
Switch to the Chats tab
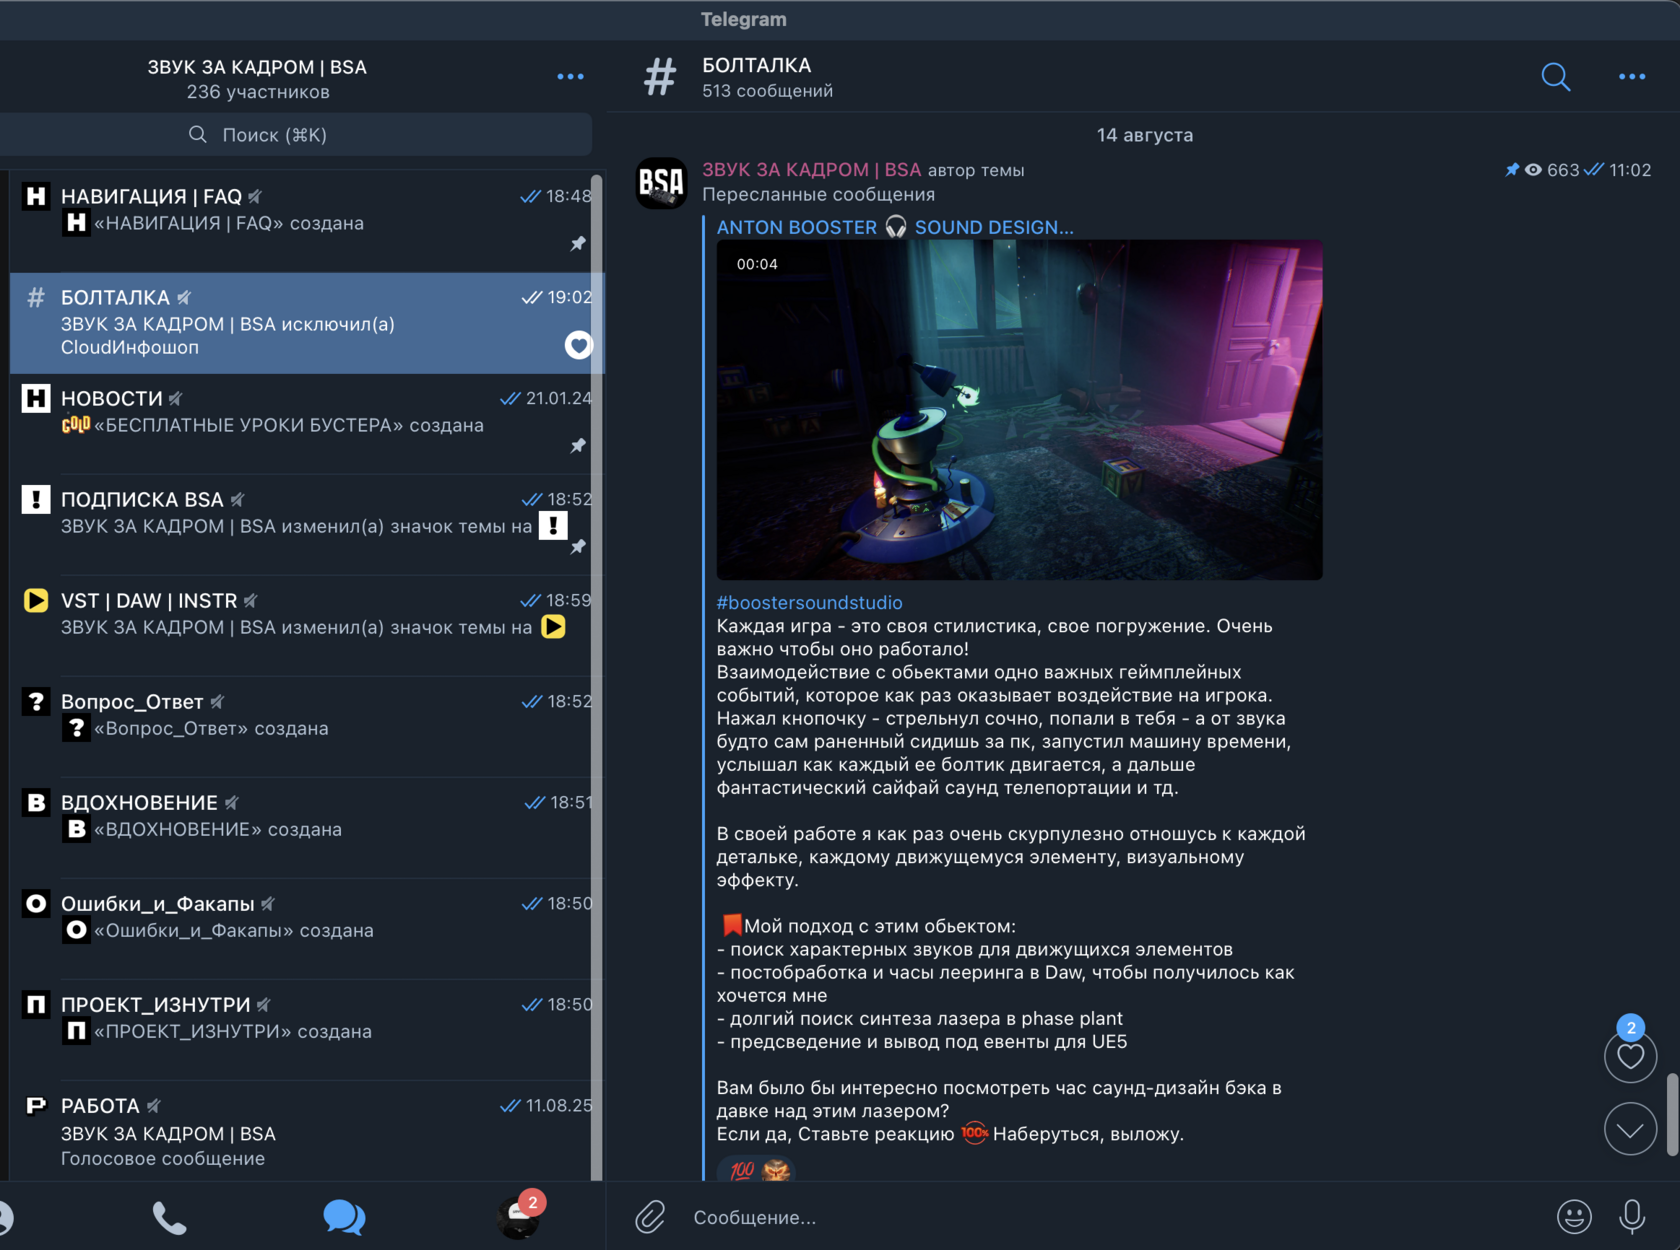[344, 1217]
